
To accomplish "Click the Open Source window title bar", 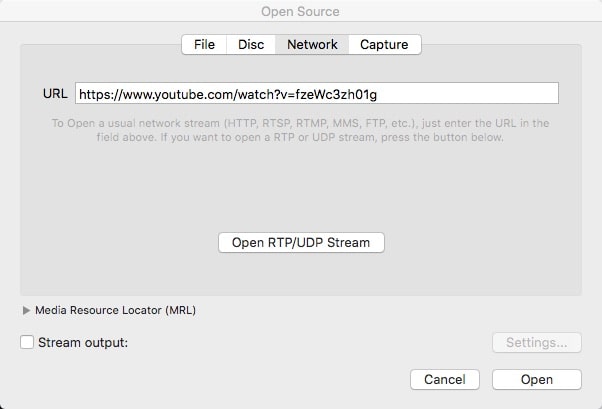I will coord(301,12).
